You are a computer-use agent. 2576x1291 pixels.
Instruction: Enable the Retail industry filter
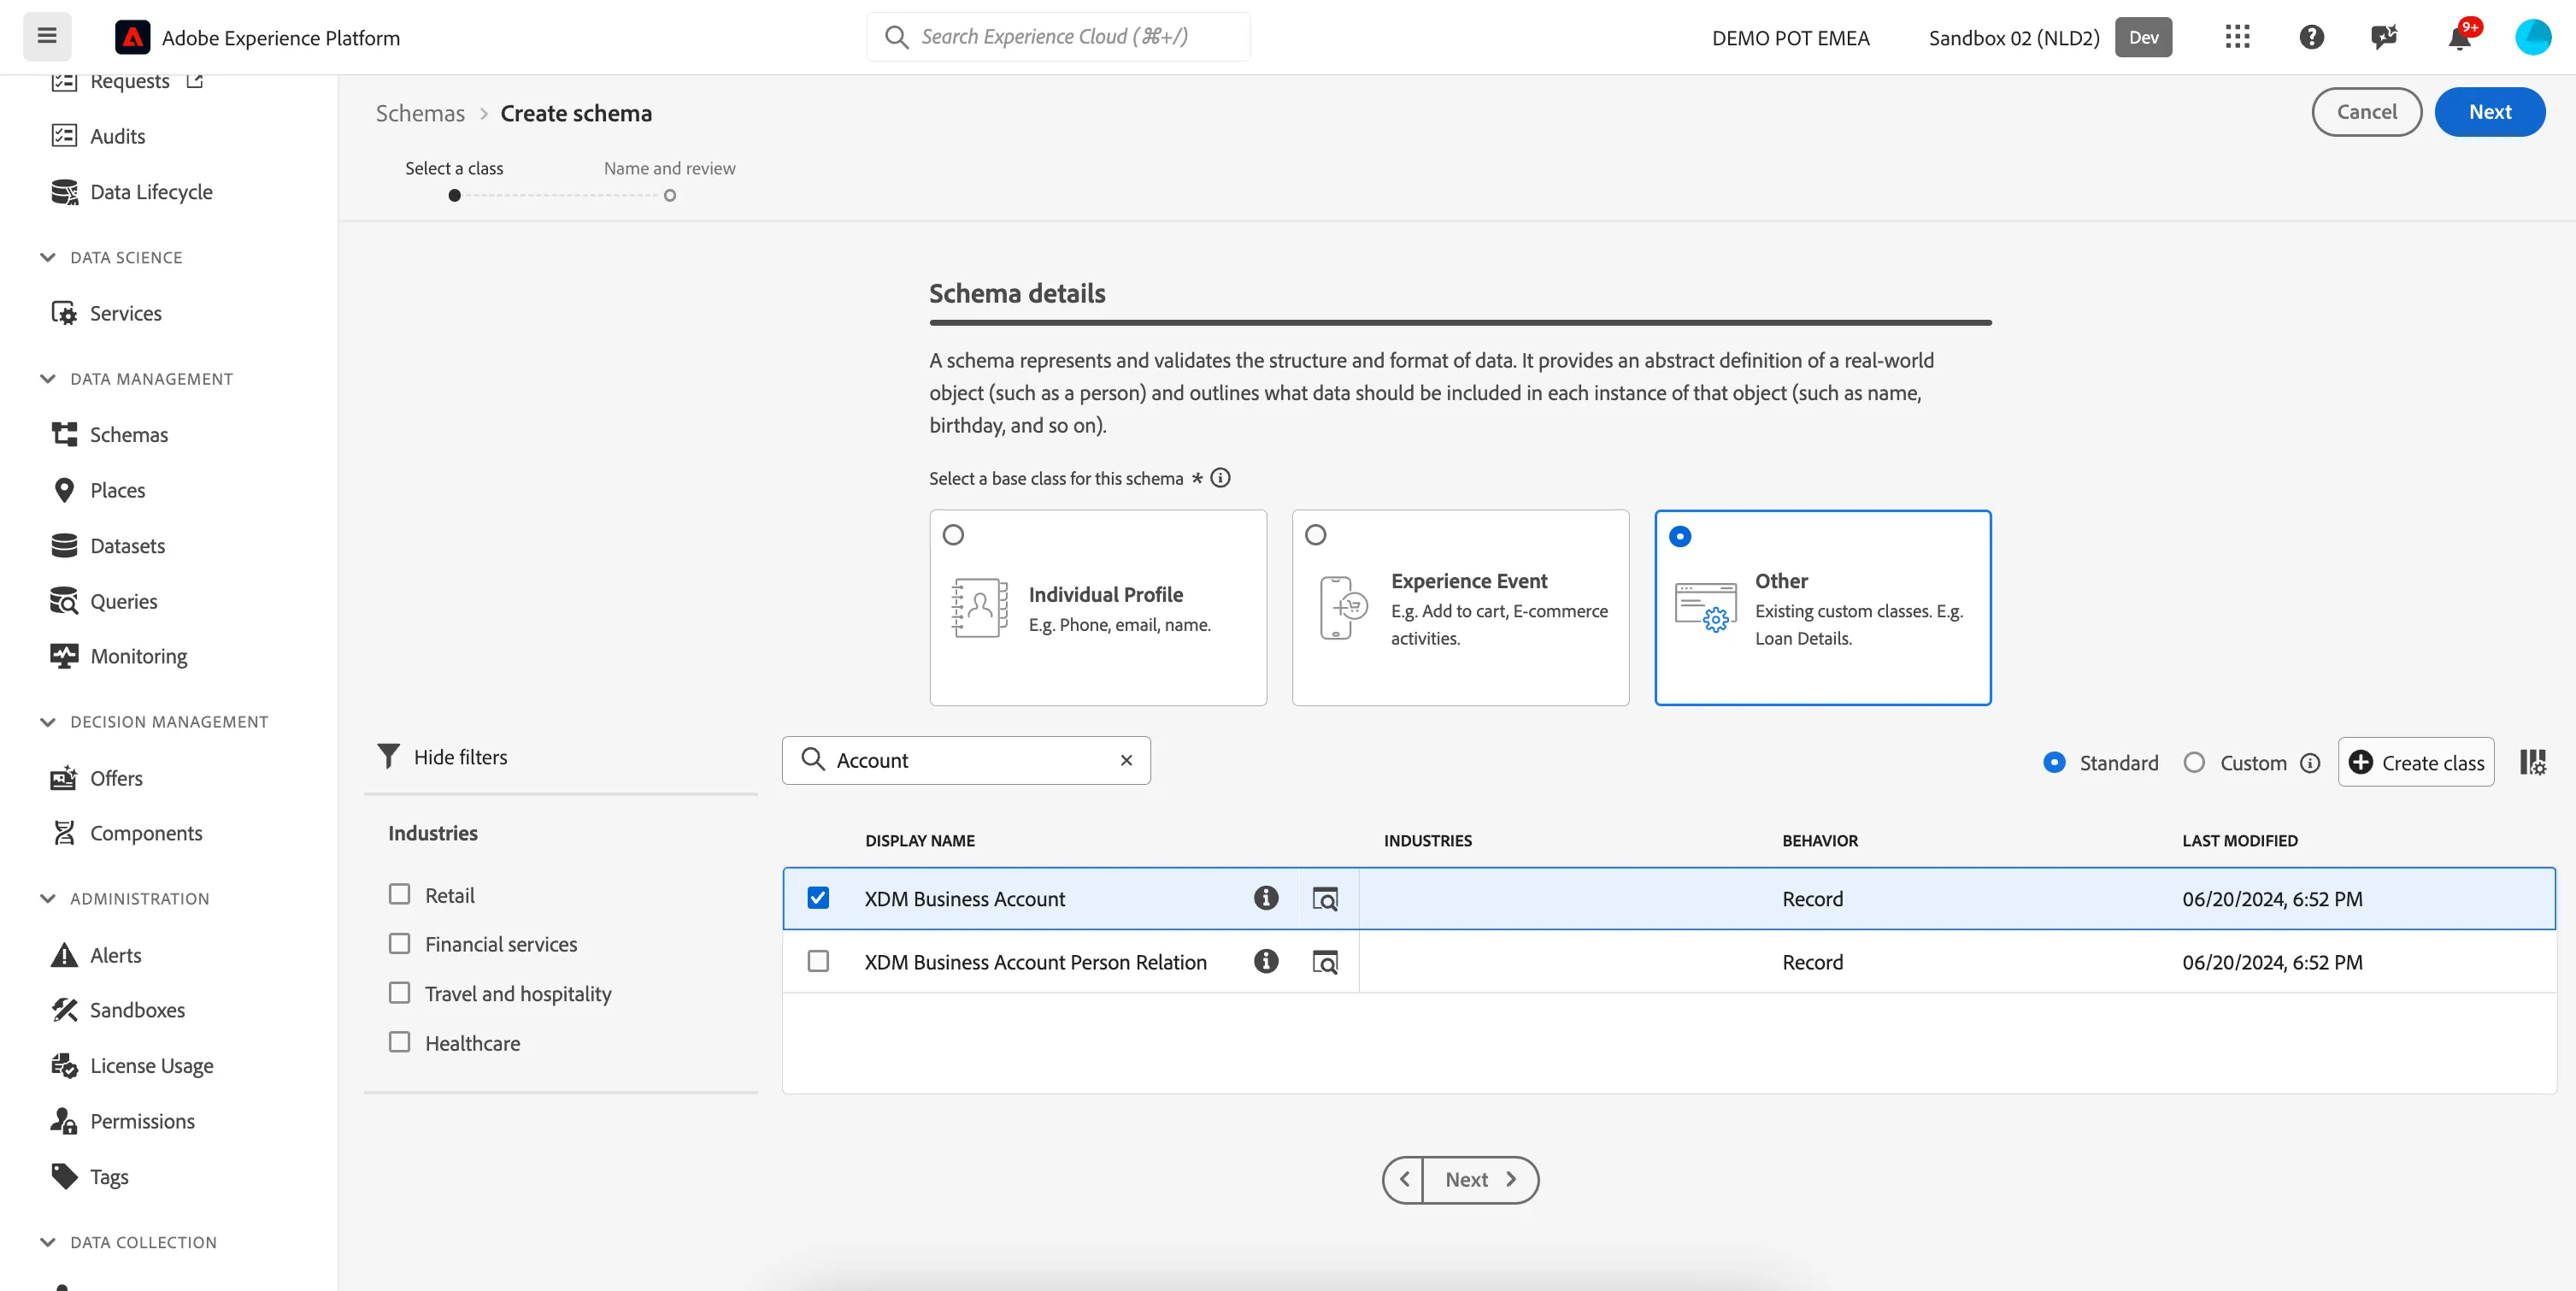click(399, 894)
